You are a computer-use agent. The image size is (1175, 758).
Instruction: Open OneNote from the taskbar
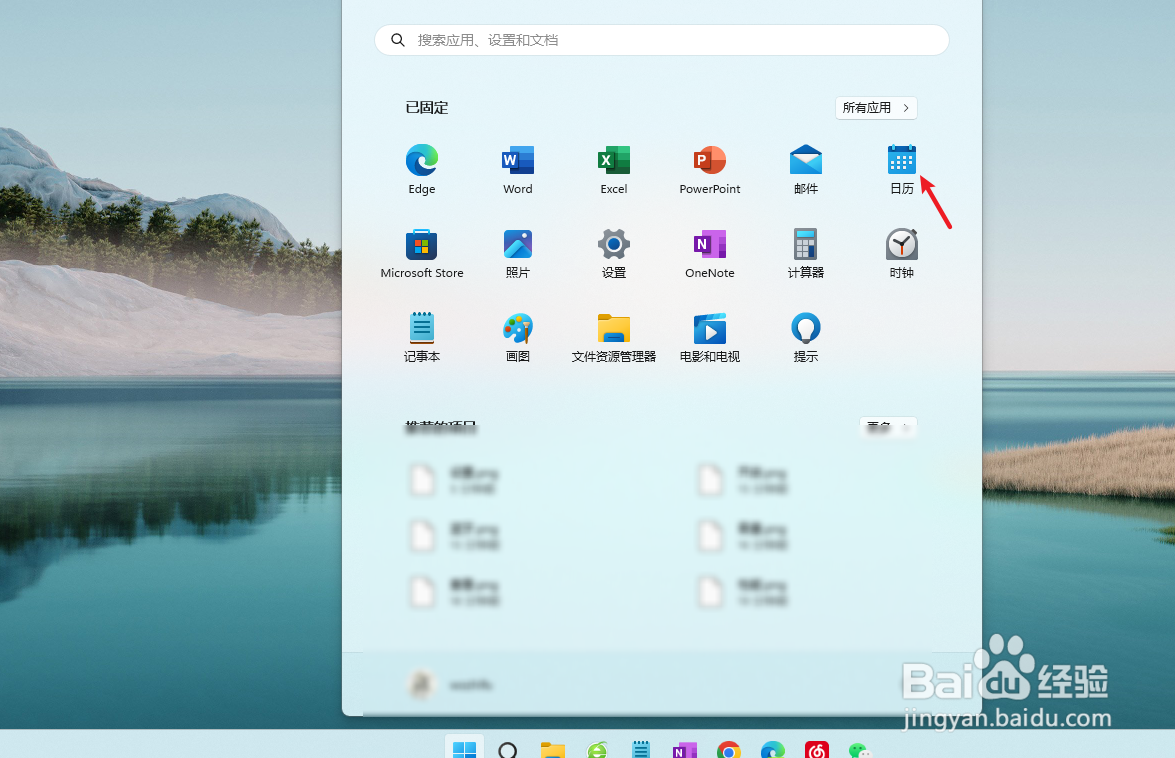click(684, 749)
